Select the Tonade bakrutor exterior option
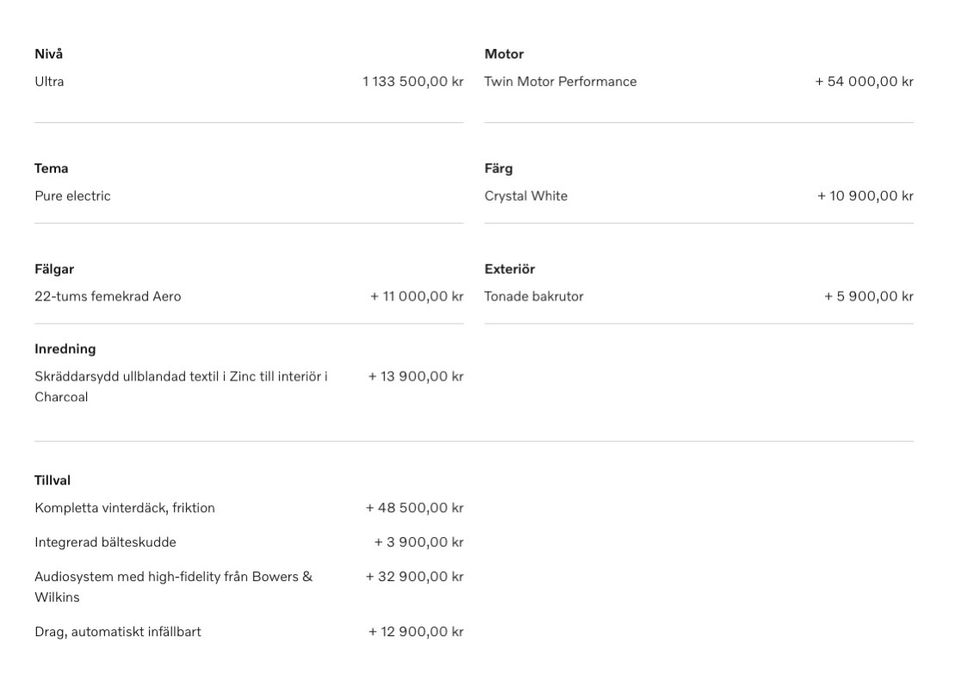 [534, 297]
